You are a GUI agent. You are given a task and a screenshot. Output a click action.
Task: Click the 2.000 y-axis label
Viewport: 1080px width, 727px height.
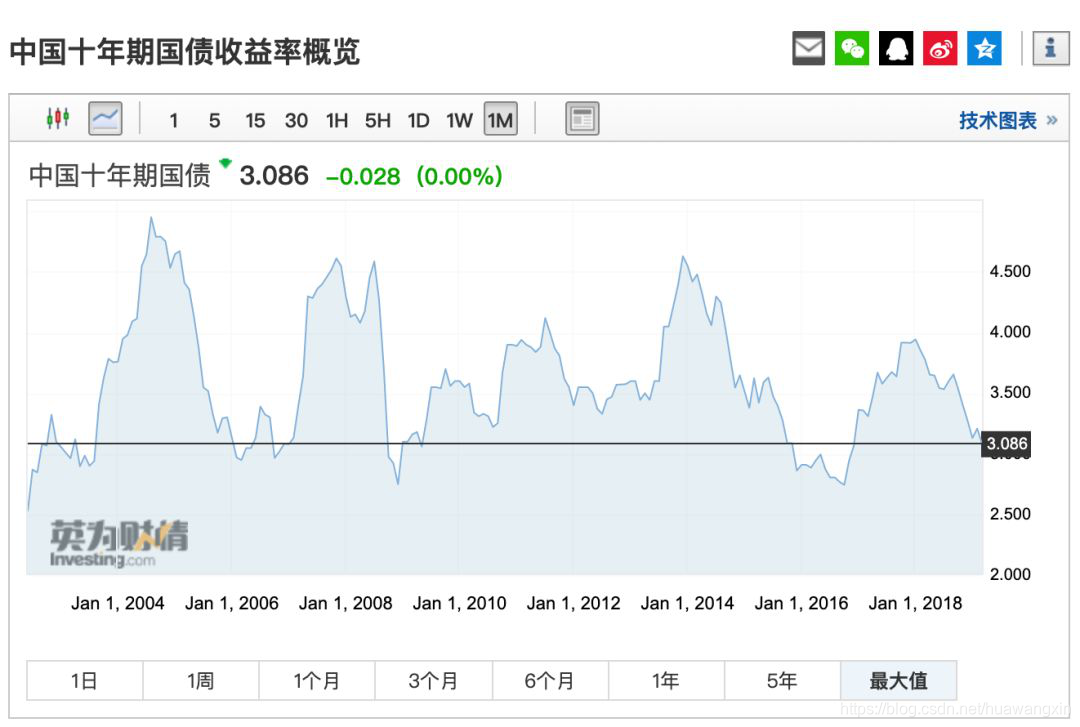coord(1010,574)
